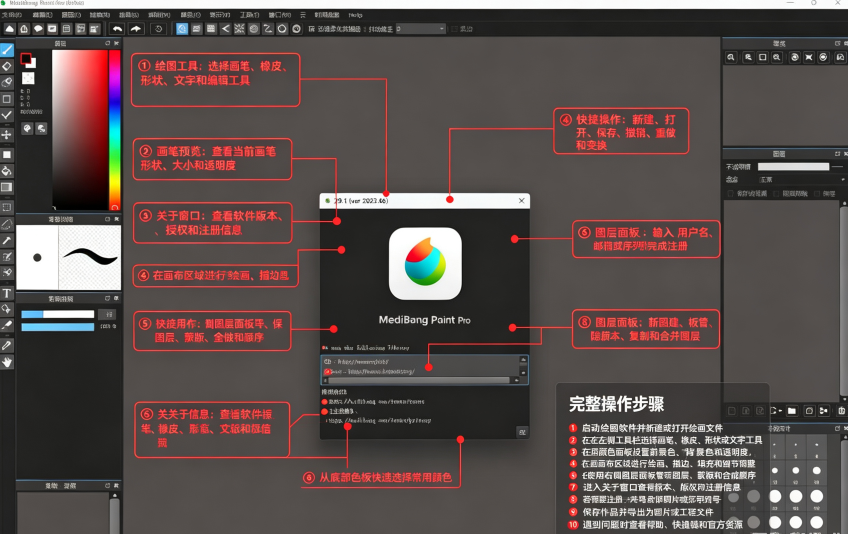
Task: Select the Gradient tool
Action: pyautogui.click(x=6, y=187)
